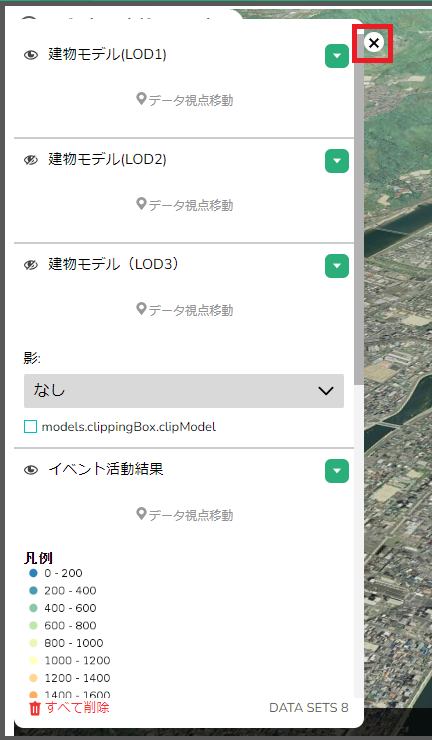
Task: Click the panel's vertical scrollbar thumb
Action: [359, 208]
